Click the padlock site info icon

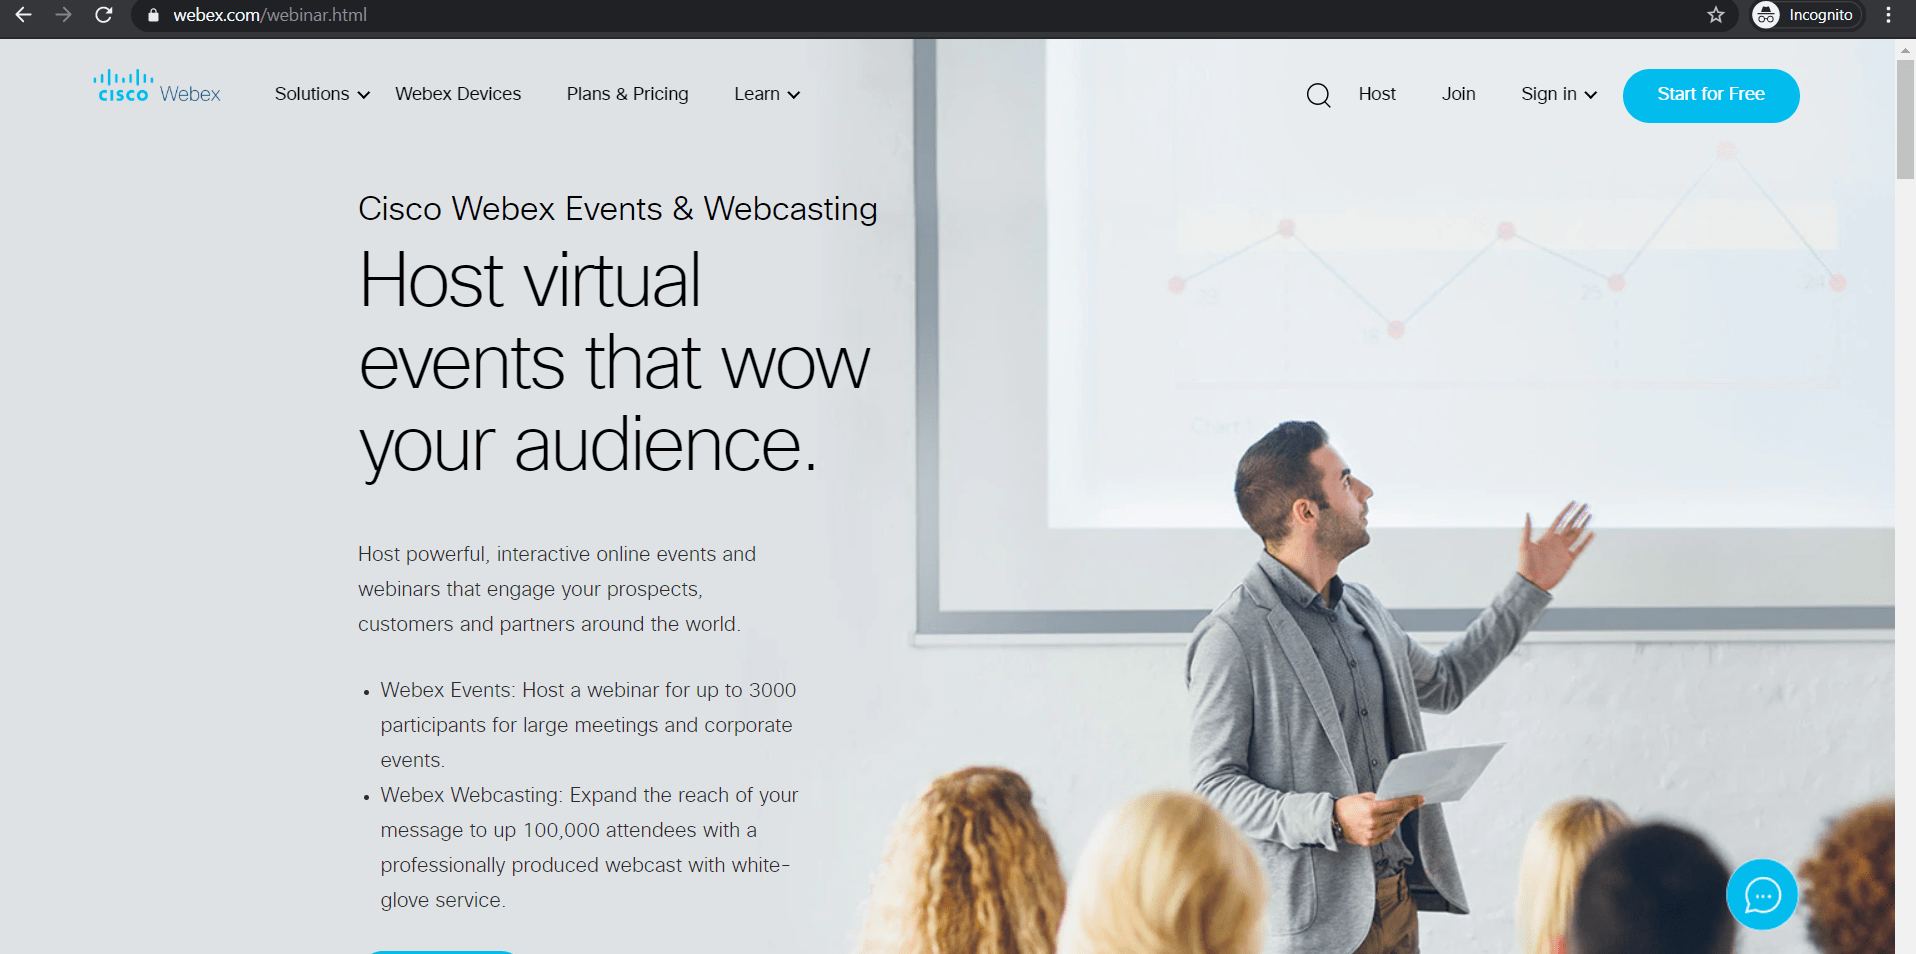tap(153, 15)
